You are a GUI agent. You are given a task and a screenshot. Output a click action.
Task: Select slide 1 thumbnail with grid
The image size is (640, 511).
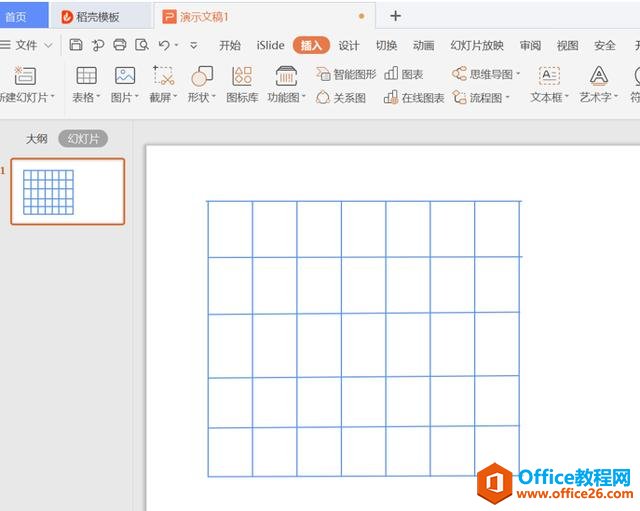coord(68,191)
